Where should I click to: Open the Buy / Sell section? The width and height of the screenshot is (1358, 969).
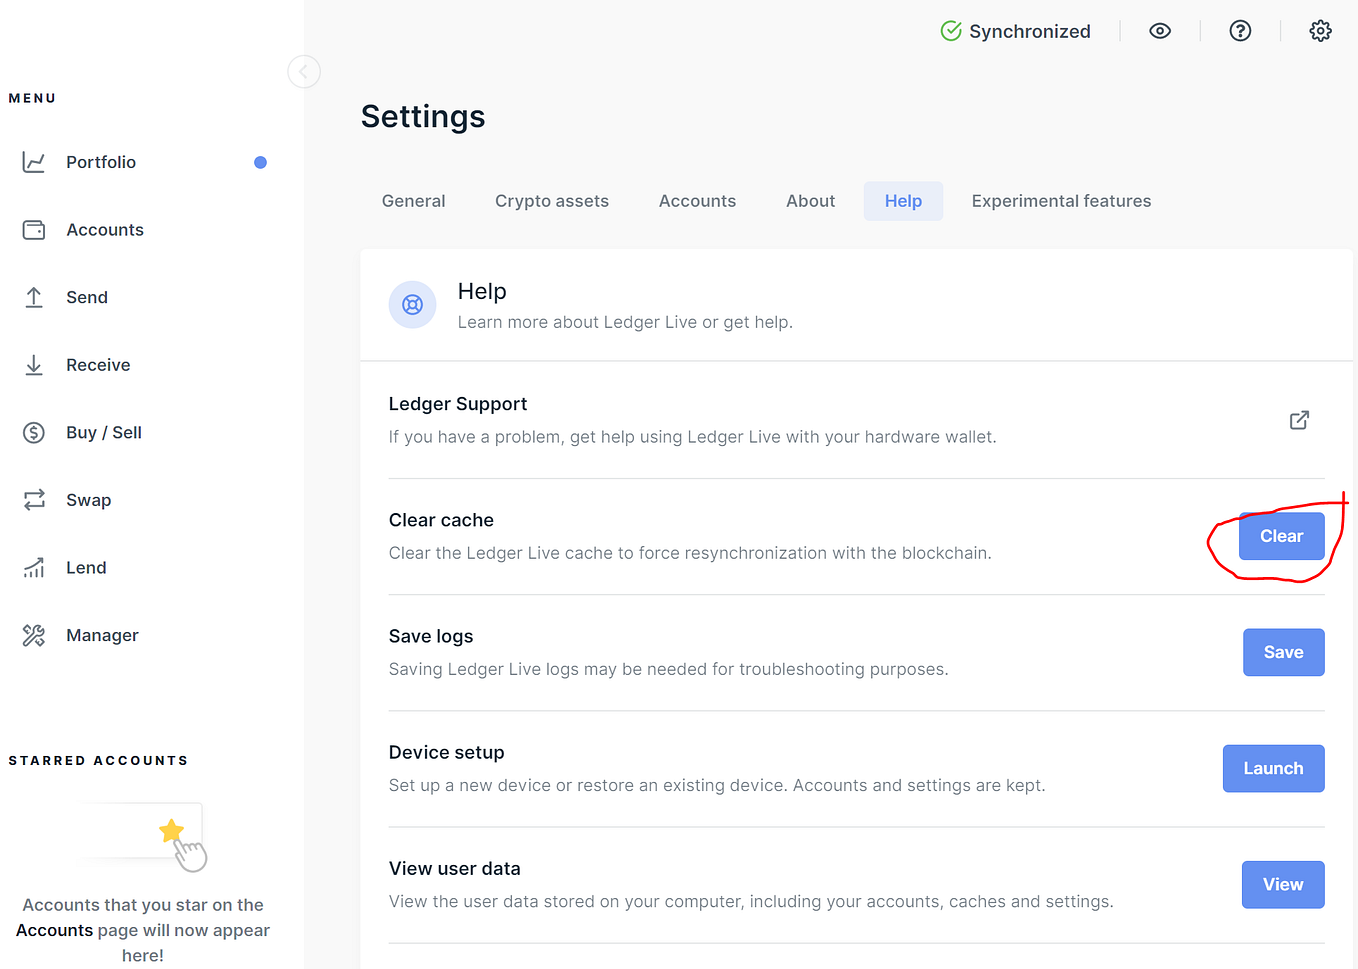click(x=105, y=432)
